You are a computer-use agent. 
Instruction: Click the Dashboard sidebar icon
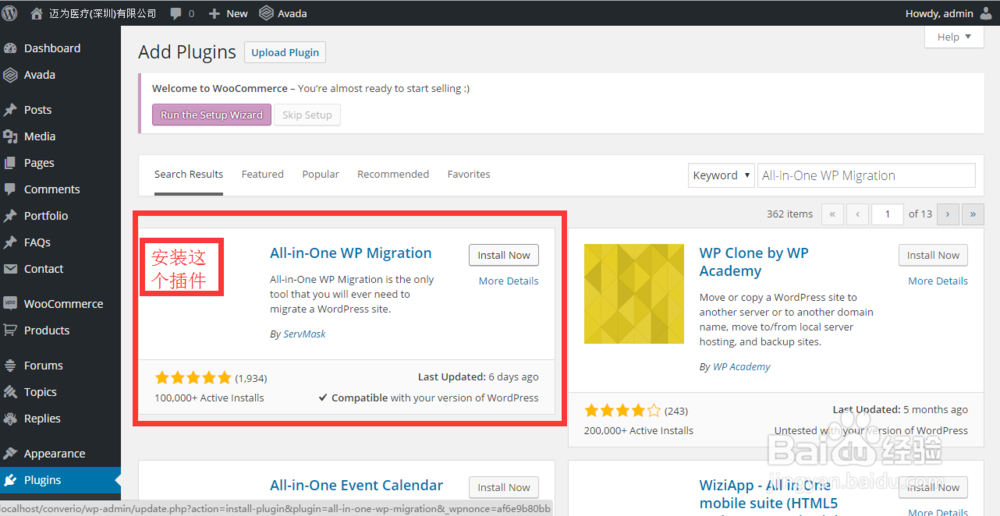[x=10, y=48]
